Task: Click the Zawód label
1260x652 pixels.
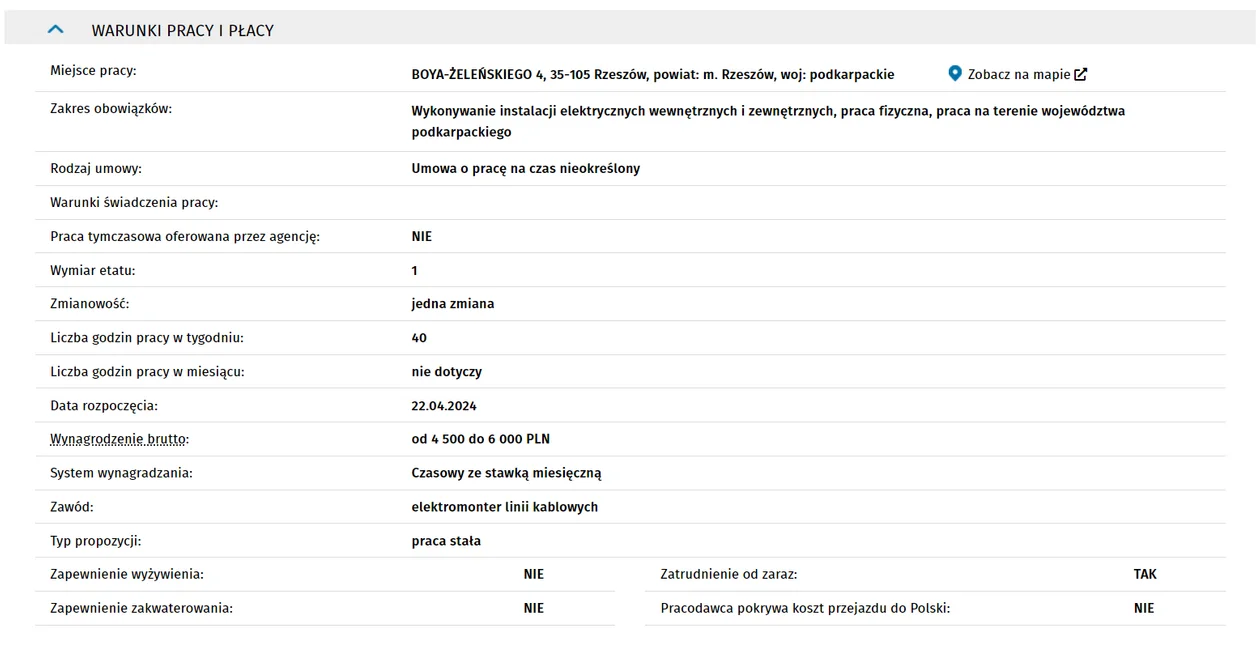Action: point(72,507)
